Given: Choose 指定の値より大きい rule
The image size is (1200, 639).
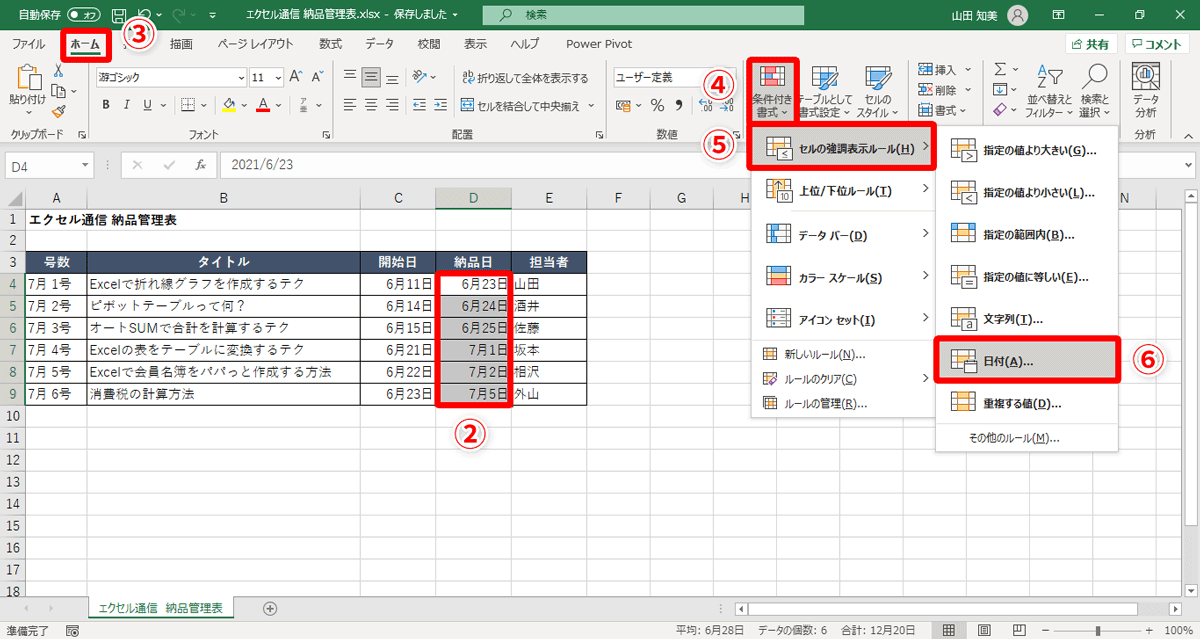Looking at the screenshot, I should point(1027,150).
